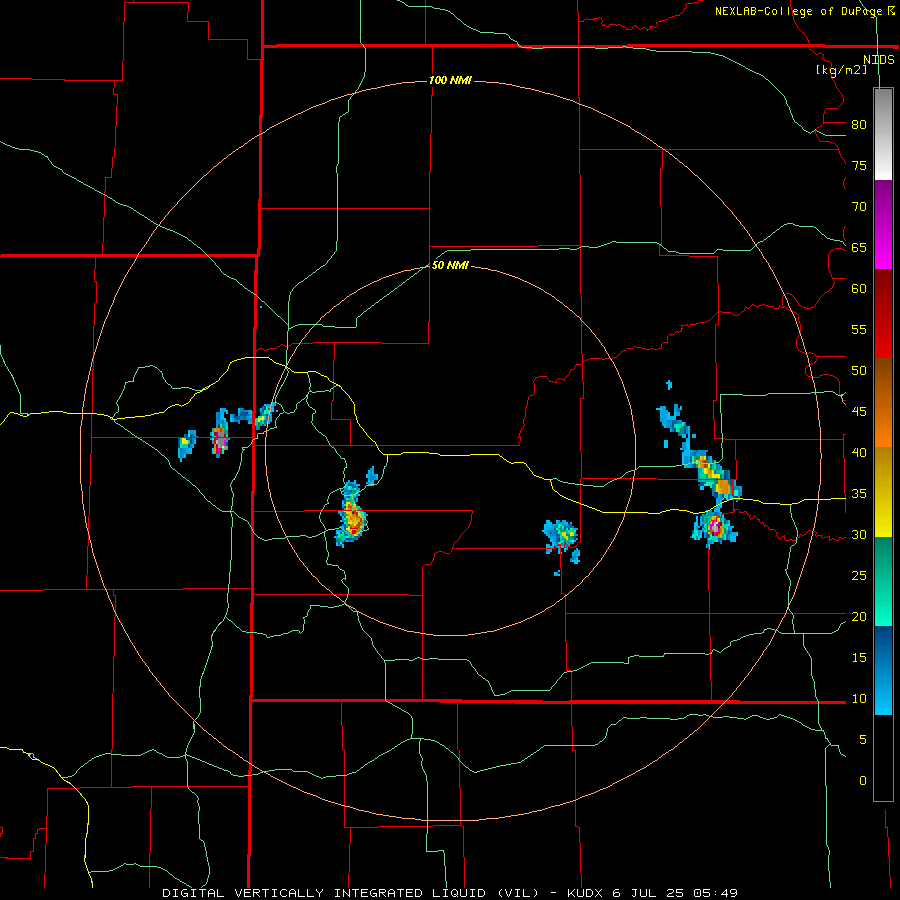Click the storm cell with gray core in the west
Image resolution: width=900 pixels, height=900 pixels.
click(220, 440)
